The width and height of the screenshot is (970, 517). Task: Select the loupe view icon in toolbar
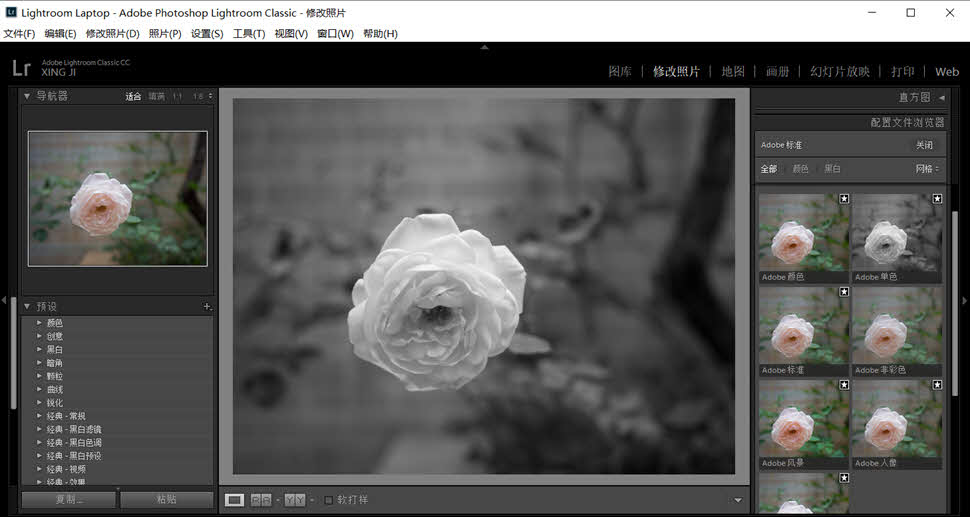click(234, 500)
